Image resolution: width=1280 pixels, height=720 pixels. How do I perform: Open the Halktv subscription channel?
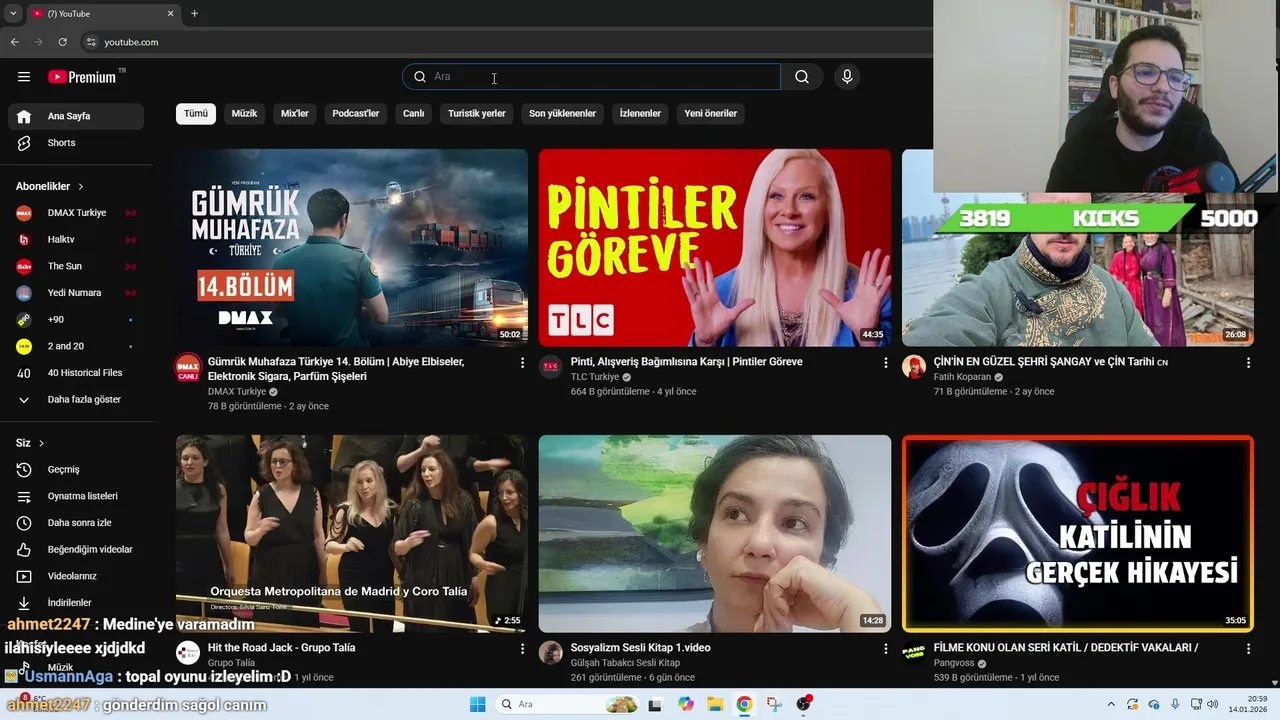76,240
